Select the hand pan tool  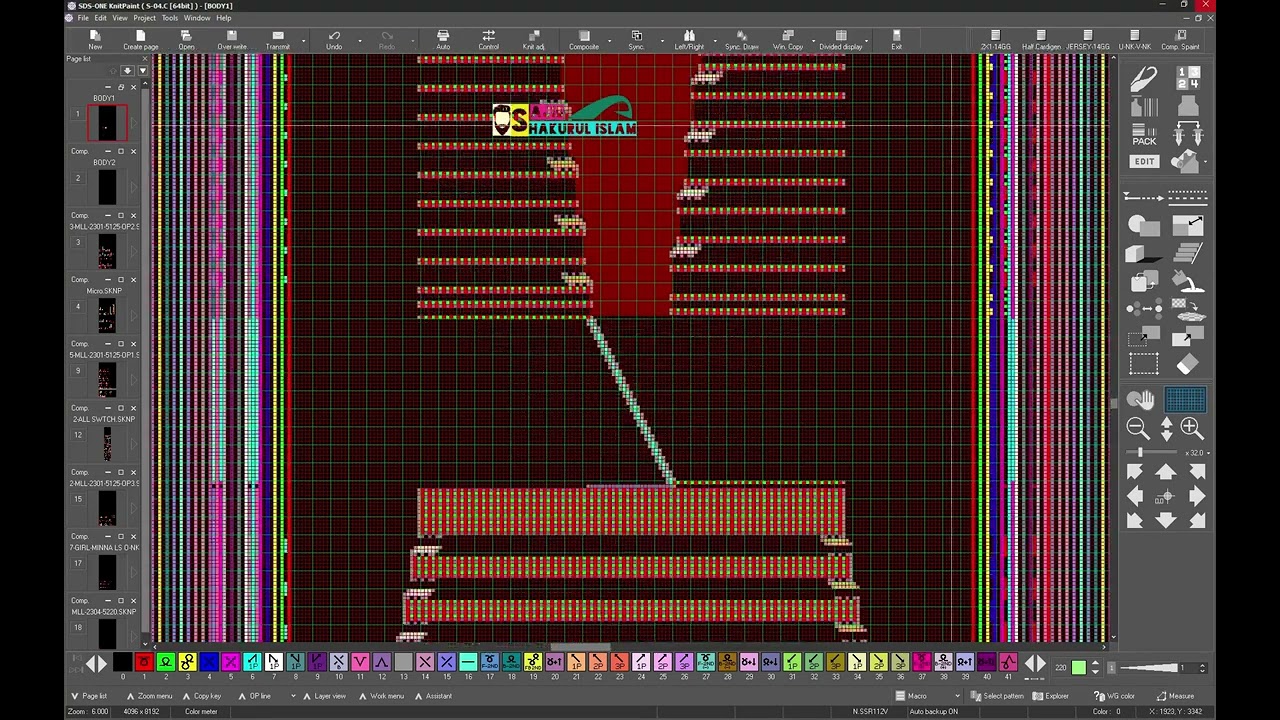point(1141,400)
